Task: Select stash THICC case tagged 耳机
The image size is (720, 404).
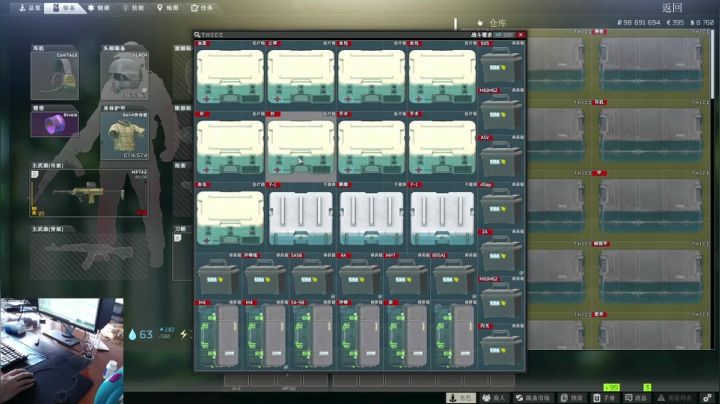Action: 650,134
